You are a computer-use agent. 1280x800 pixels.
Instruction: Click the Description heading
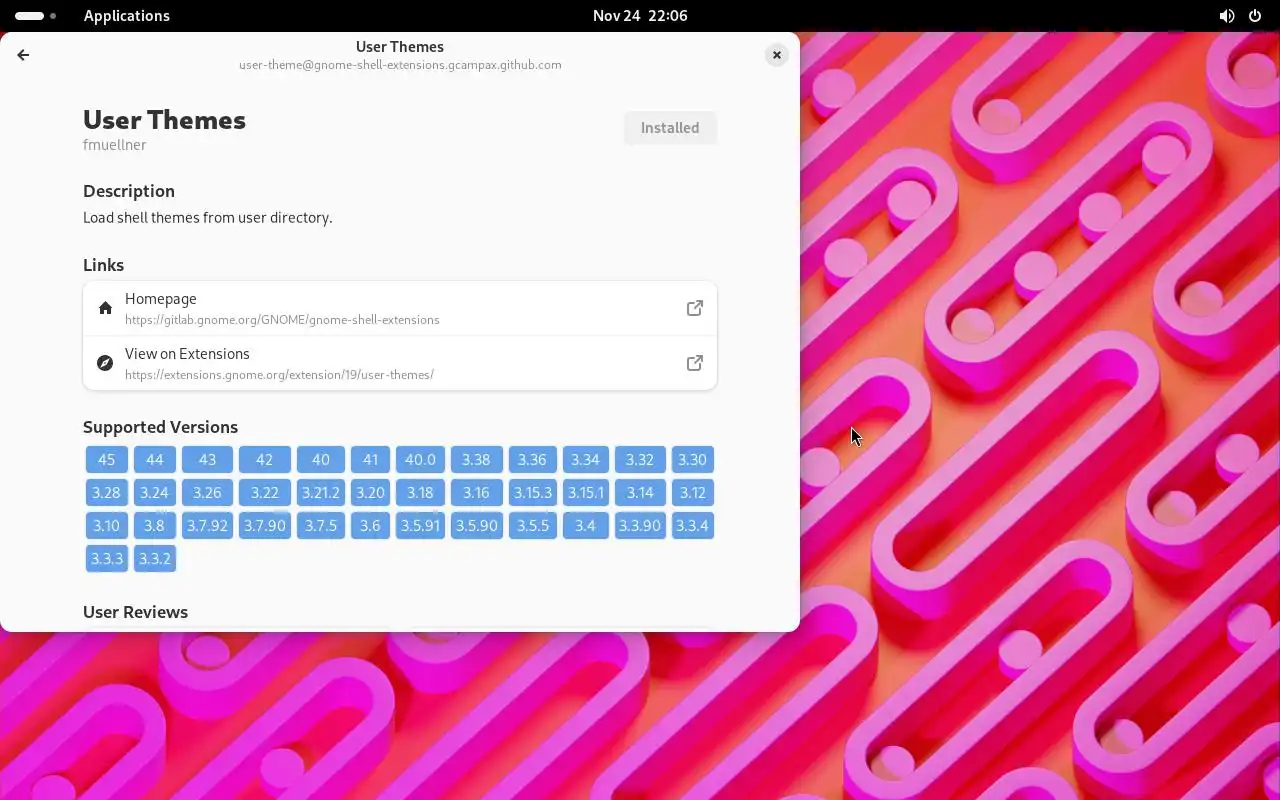129,191
